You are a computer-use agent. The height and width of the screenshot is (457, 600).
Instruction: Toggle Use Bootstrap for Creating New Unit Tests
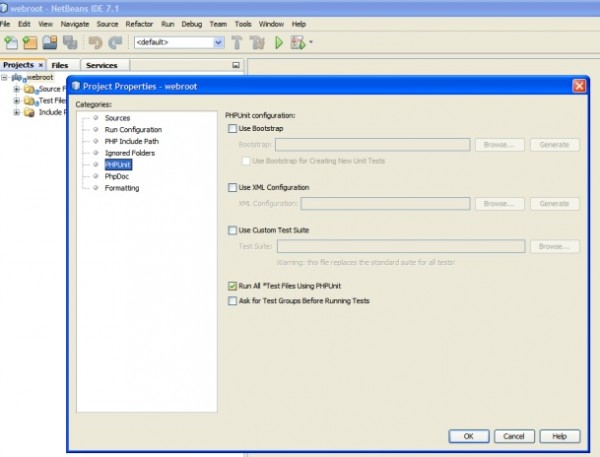246,161
